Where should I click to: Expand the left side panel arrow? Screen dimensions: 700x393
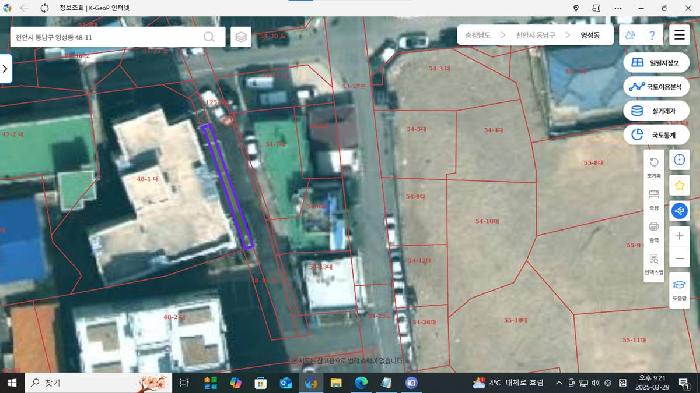5,69
